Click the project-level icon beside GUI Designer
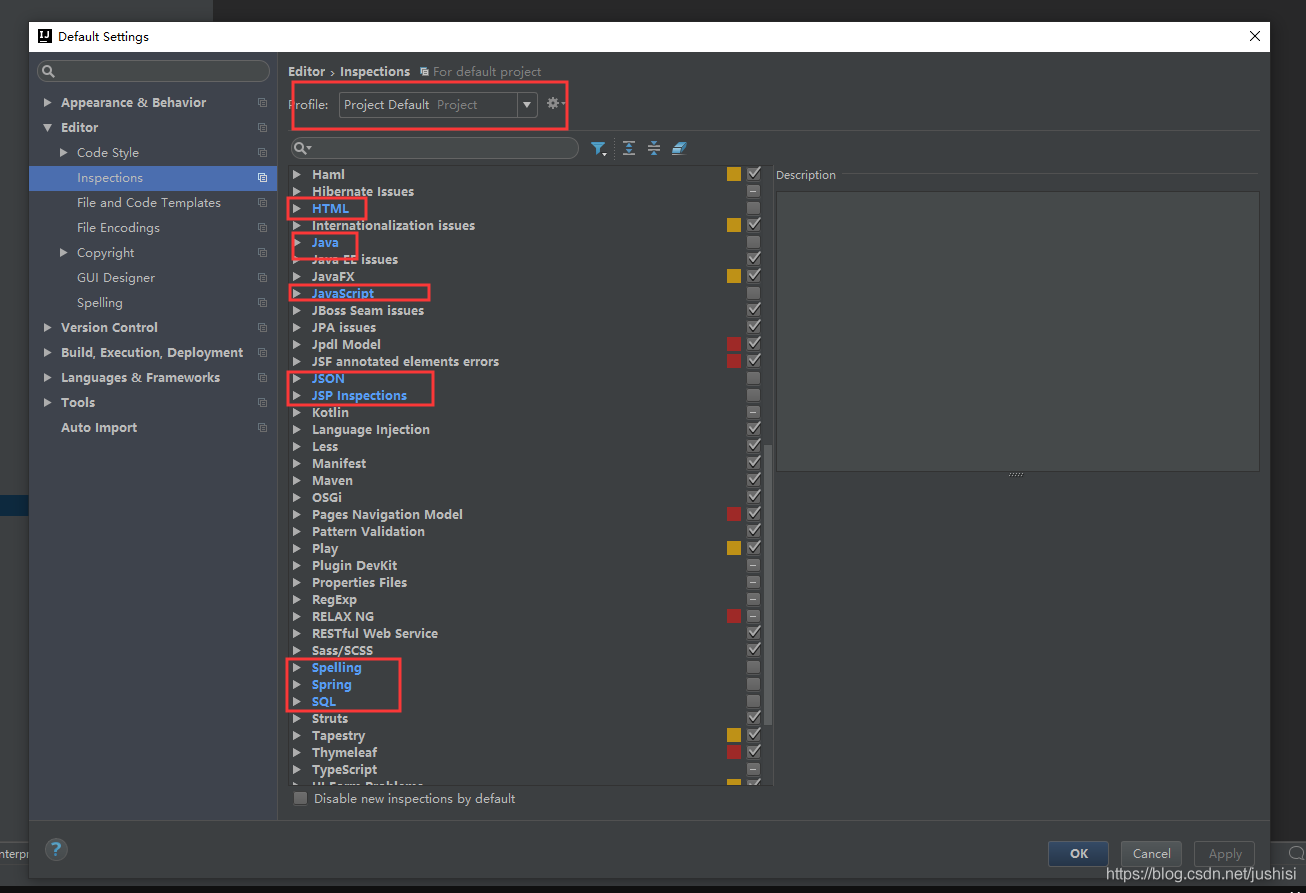 [x=262, y=278]
